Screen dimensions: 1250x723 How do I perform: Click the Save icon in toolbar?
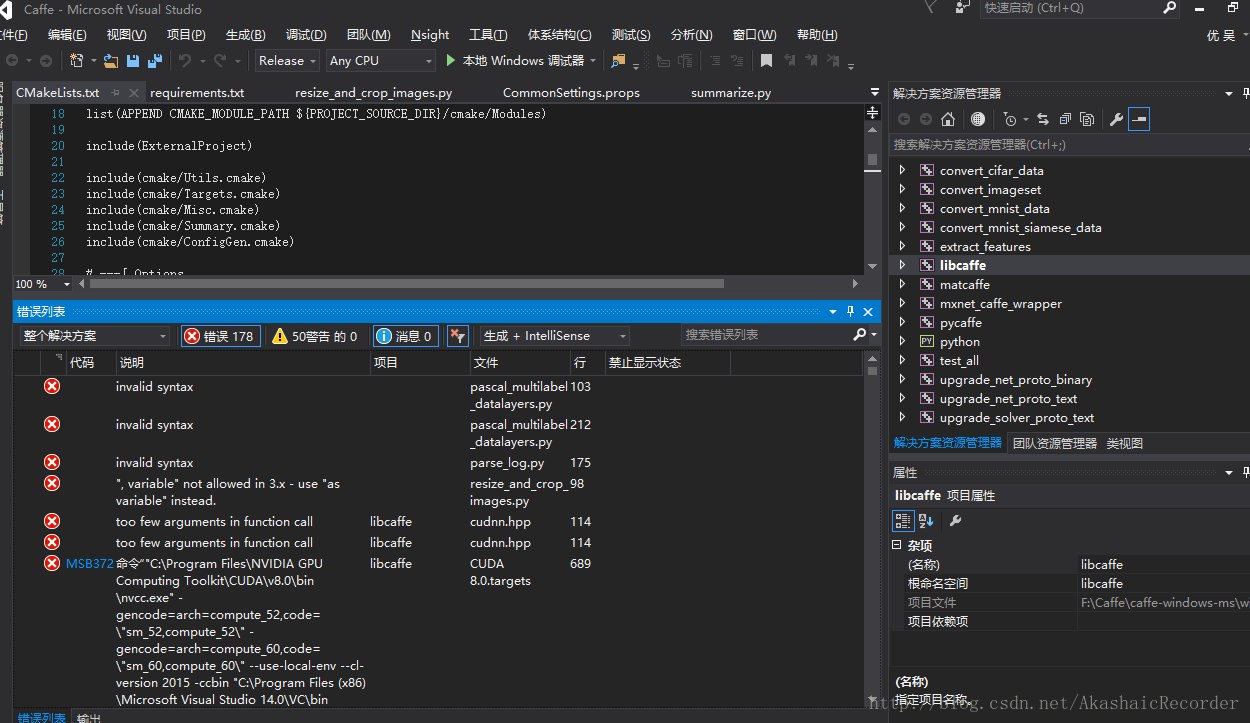(132, 61)
